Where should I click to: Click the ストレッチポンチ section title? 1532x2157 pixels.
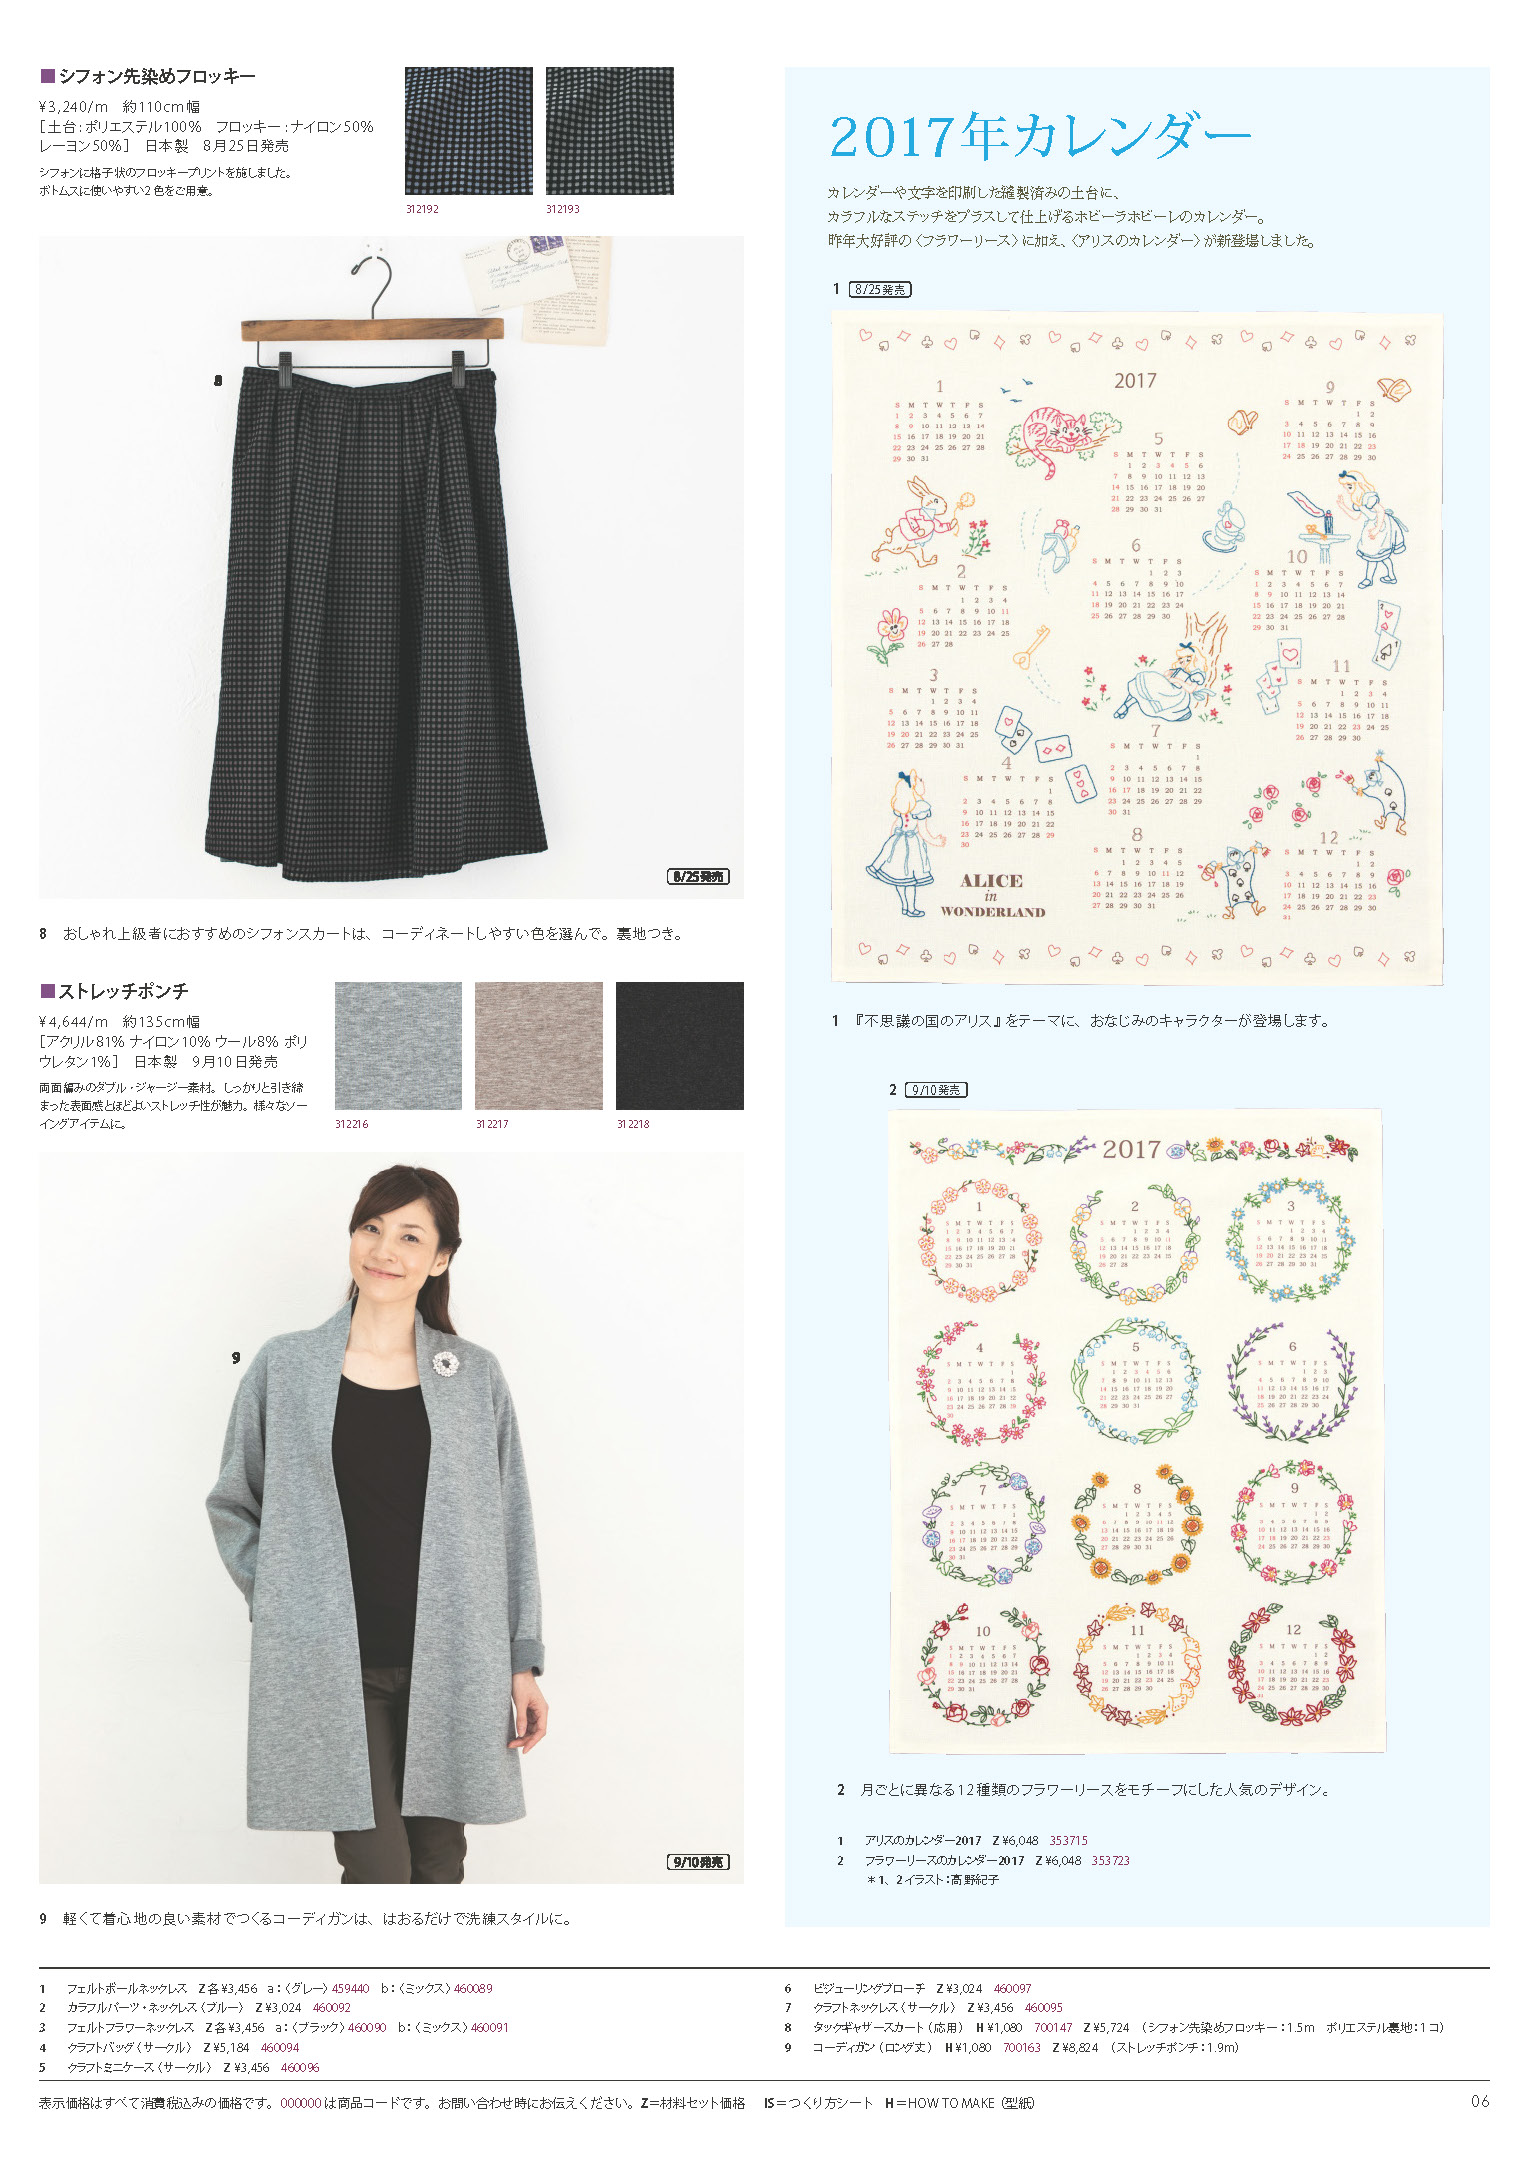pos(114,992)
